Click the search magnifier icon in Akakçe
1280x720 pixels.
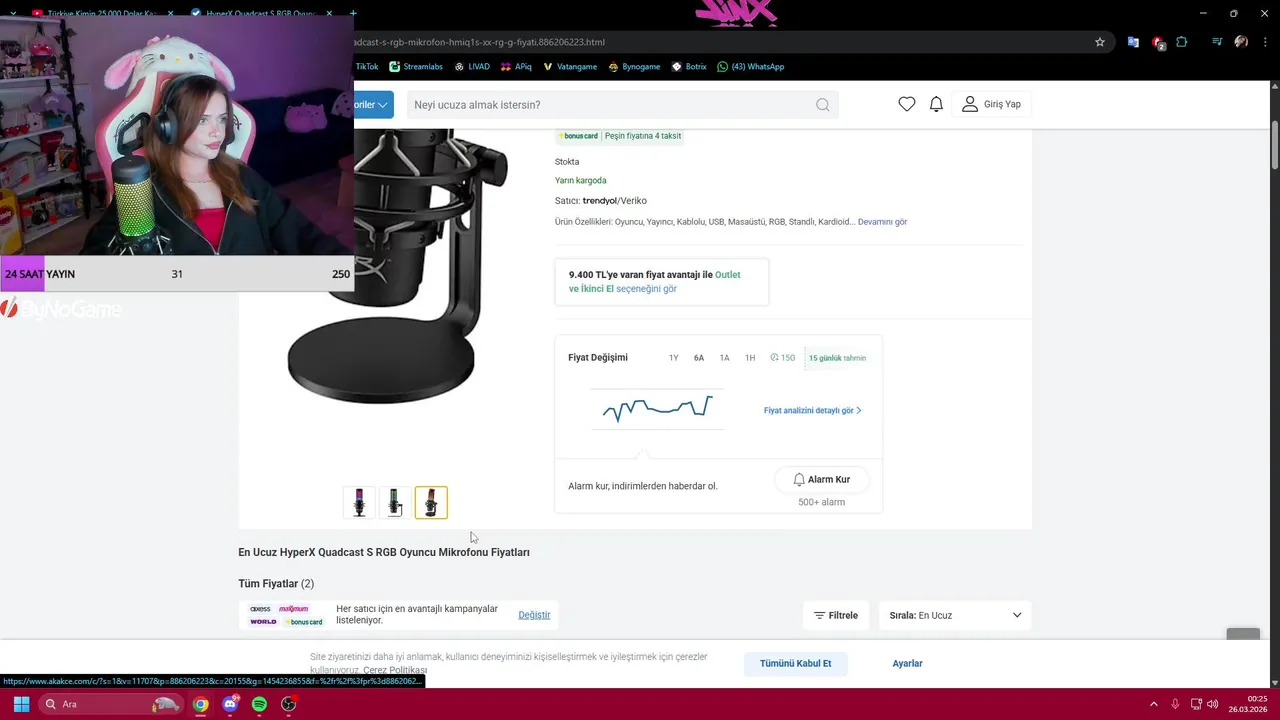[822, 105]
